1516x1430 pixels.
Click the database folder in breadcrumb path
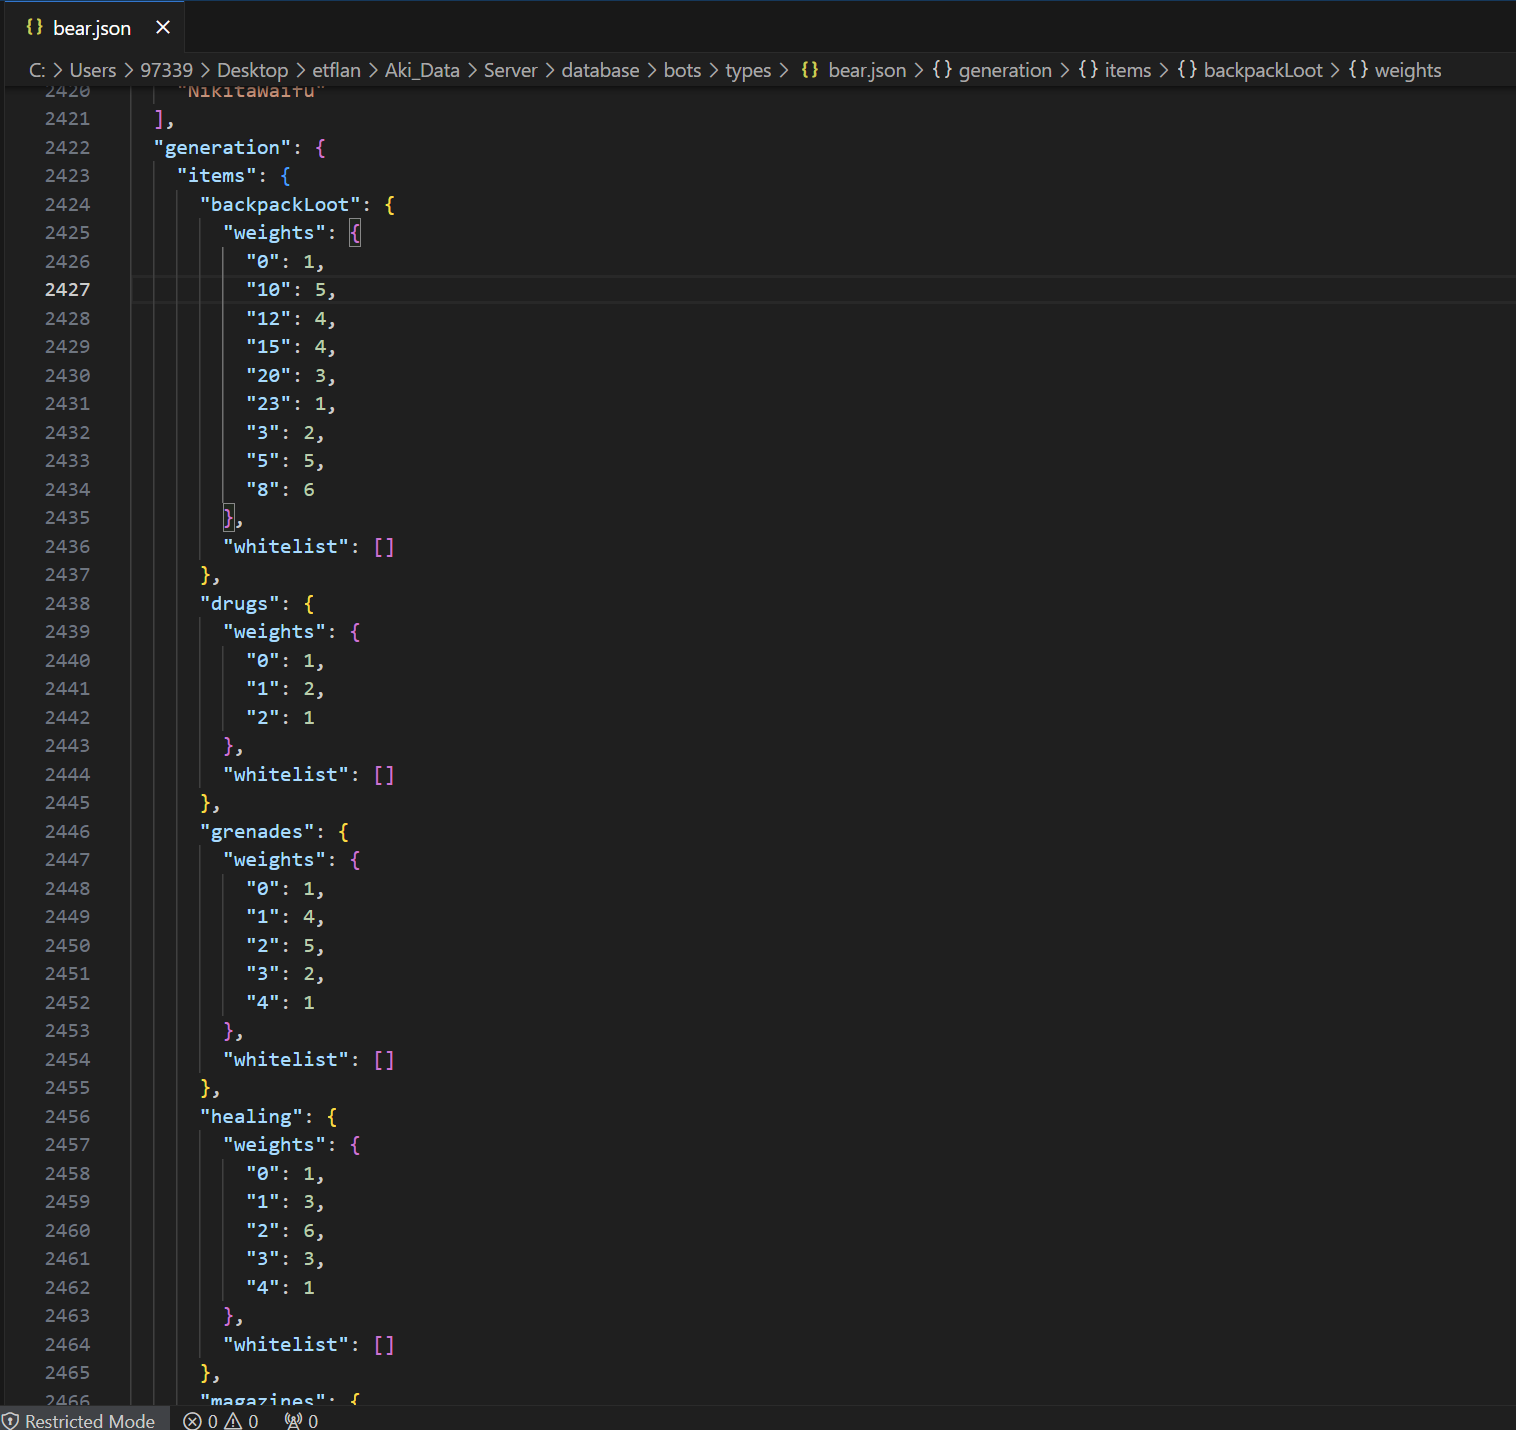600,70
